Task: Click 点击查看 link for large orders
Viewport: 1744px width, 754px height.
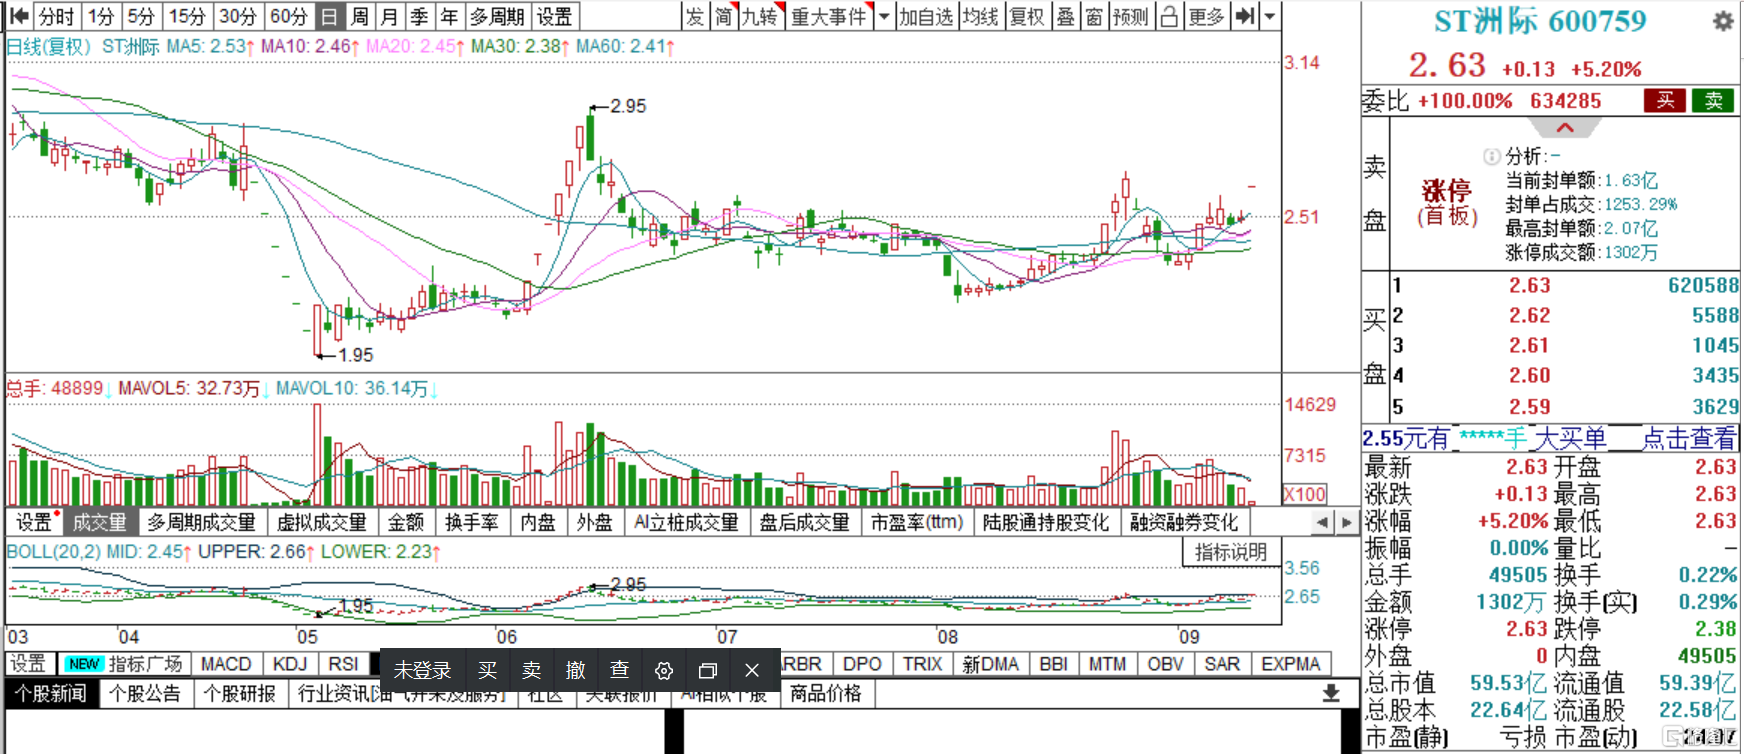Action: [x=1689, y=438]
